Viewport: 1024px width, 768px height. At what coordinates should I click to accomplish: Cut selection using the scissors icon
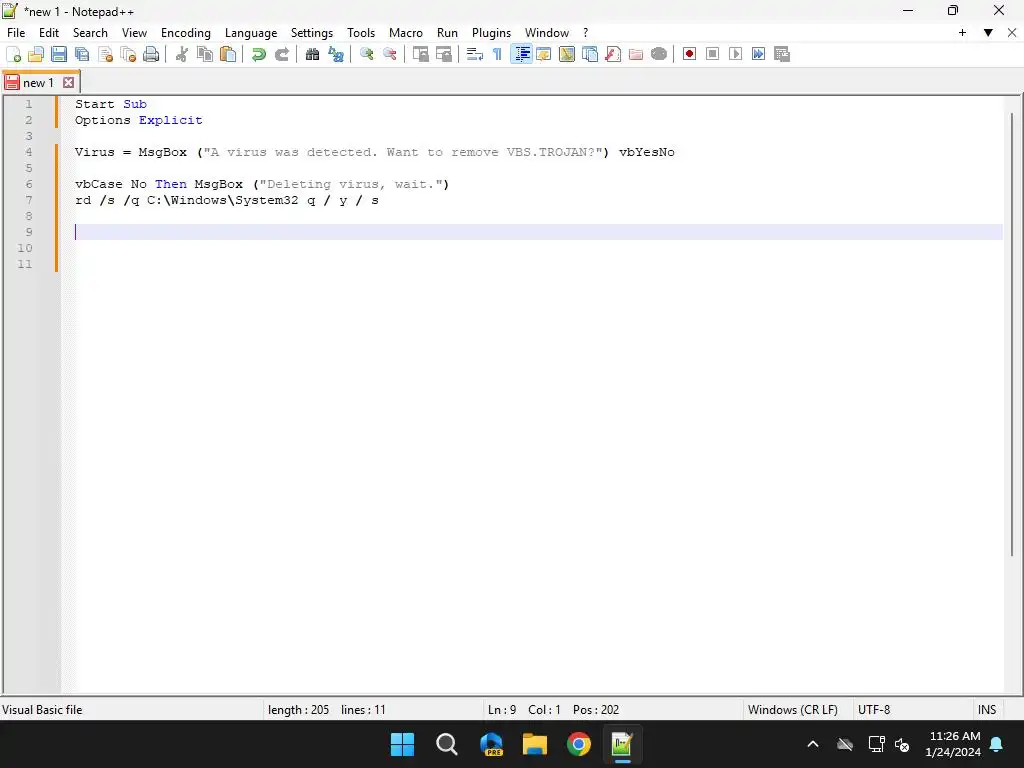click(182, 54)
